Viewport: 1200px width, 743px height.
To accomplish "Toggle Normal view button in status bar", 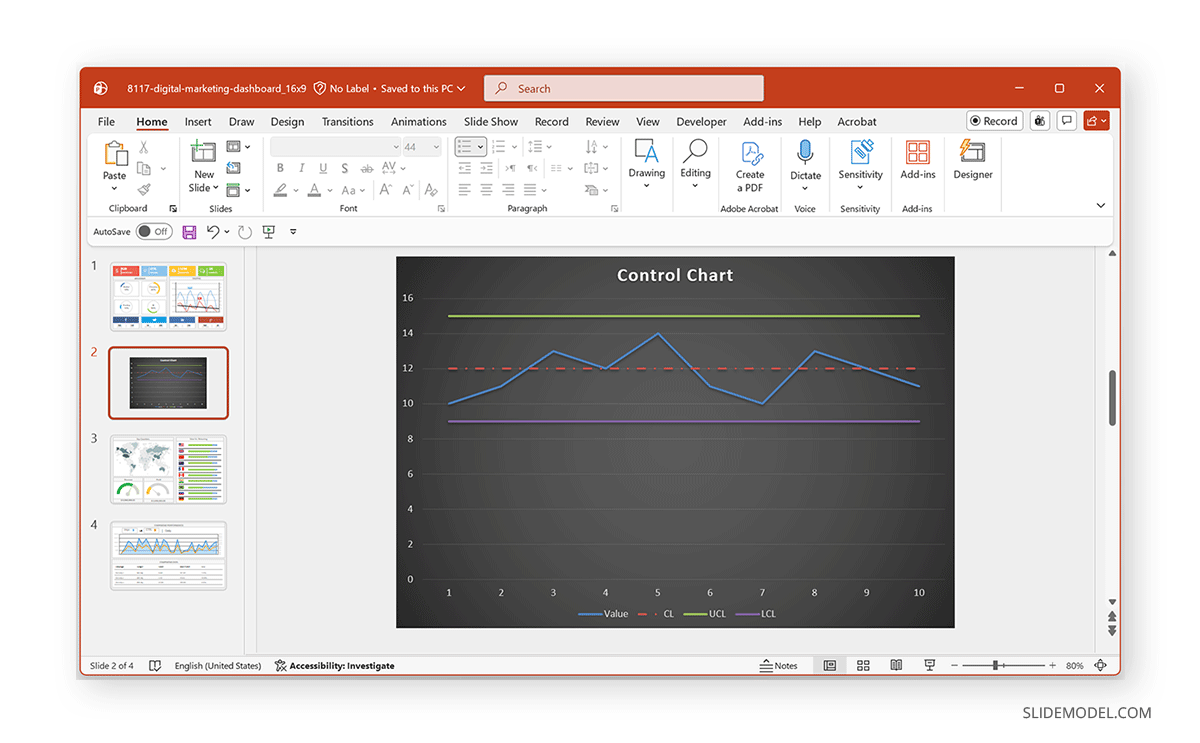I will pos(830,665).
